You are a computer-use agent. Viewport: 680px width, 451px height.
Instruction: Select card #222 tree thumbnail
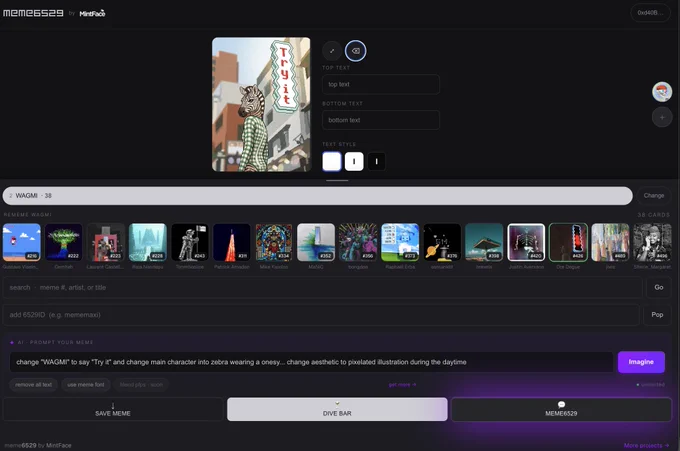pyautogui.click(x=64, y=242)
